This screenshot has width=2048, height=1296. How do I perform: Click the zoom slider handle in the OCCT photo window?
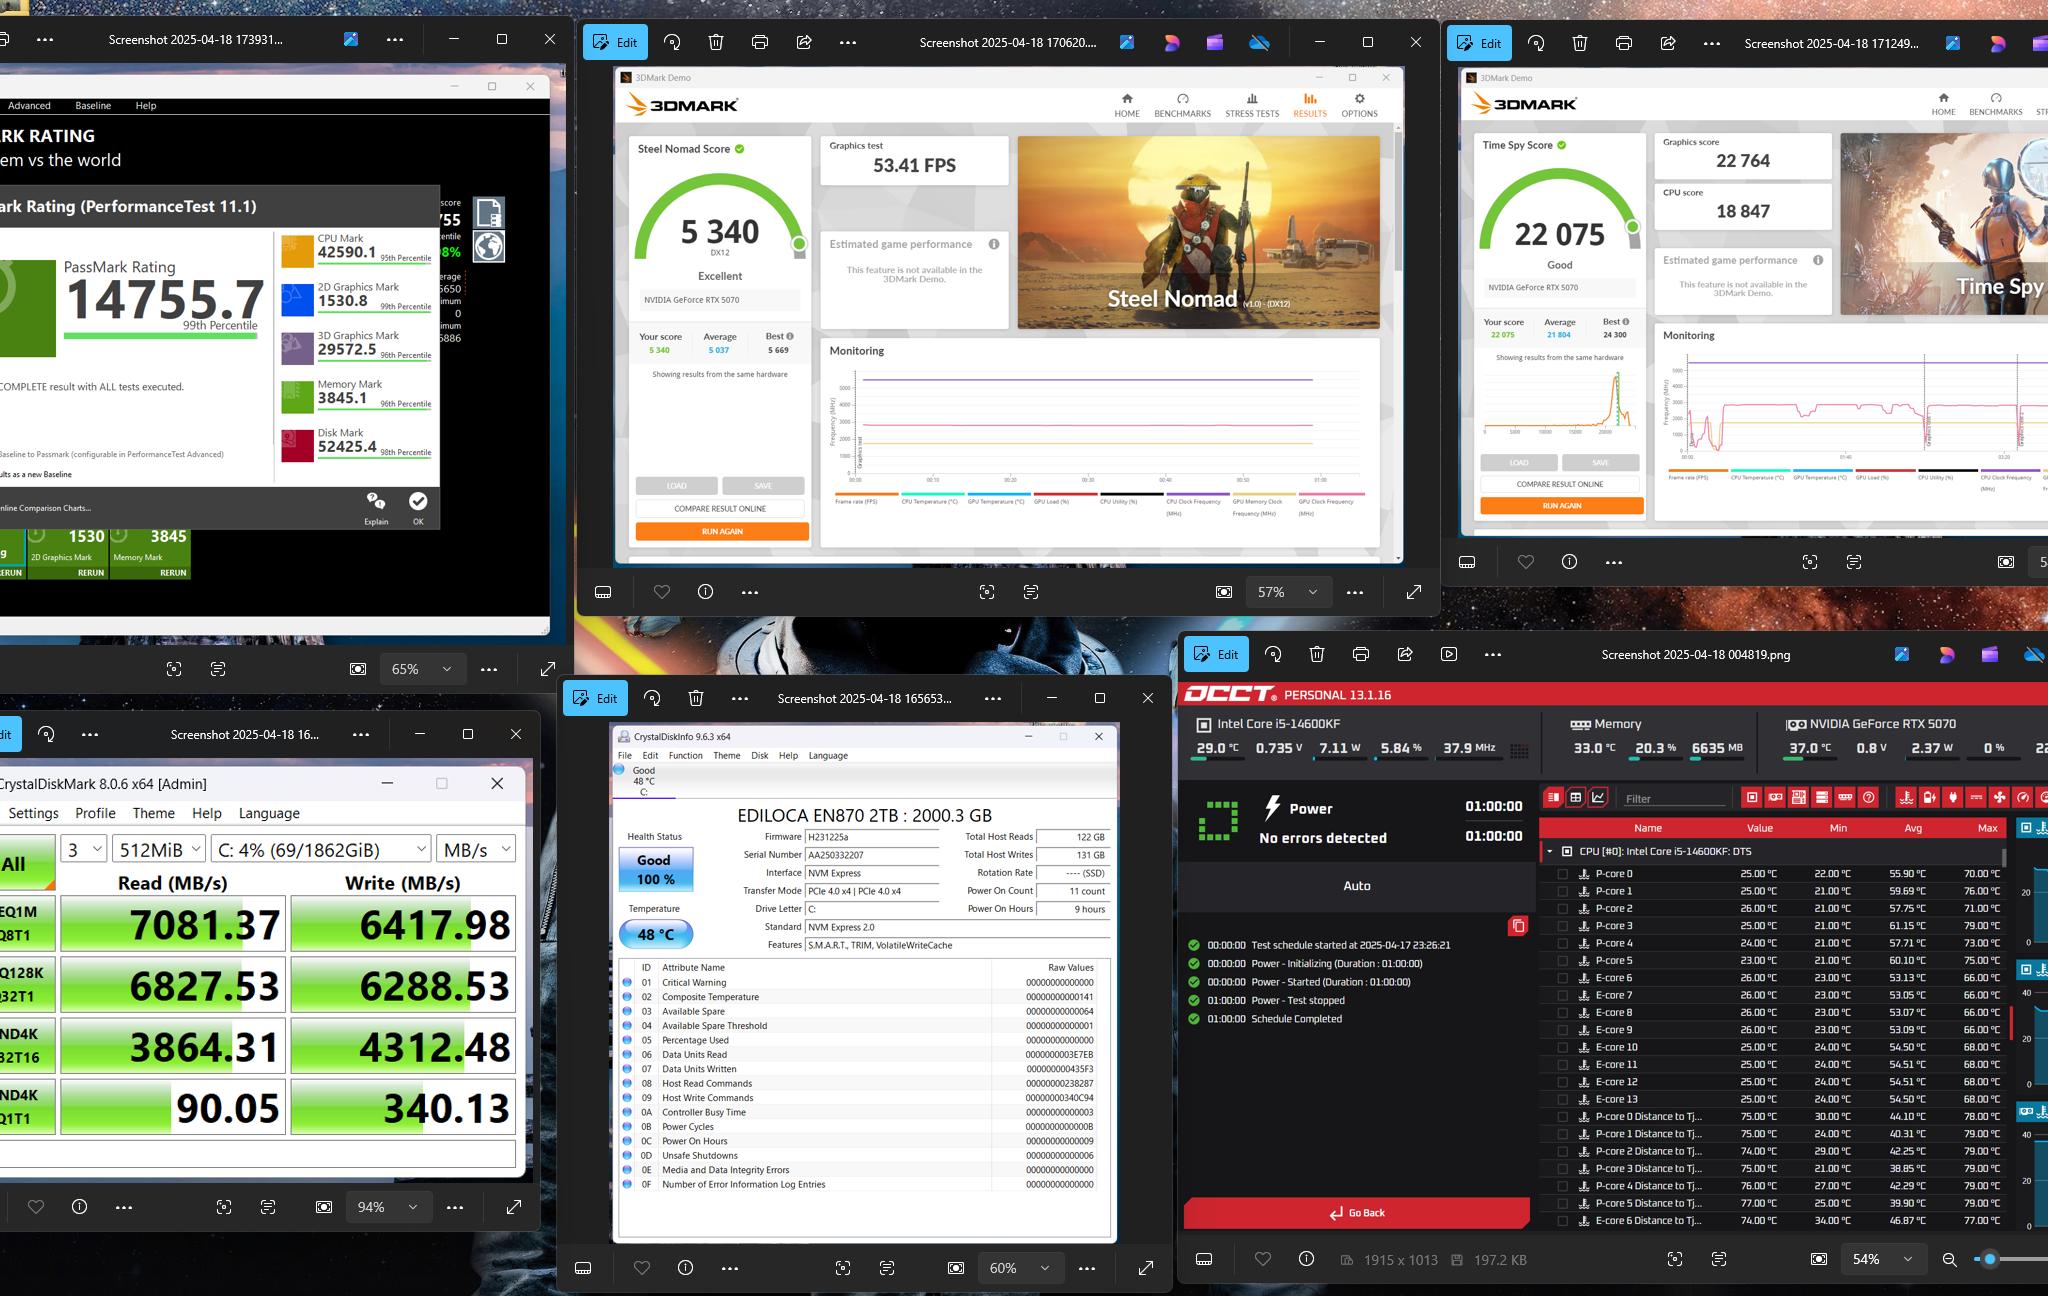pos(1990,1259)
